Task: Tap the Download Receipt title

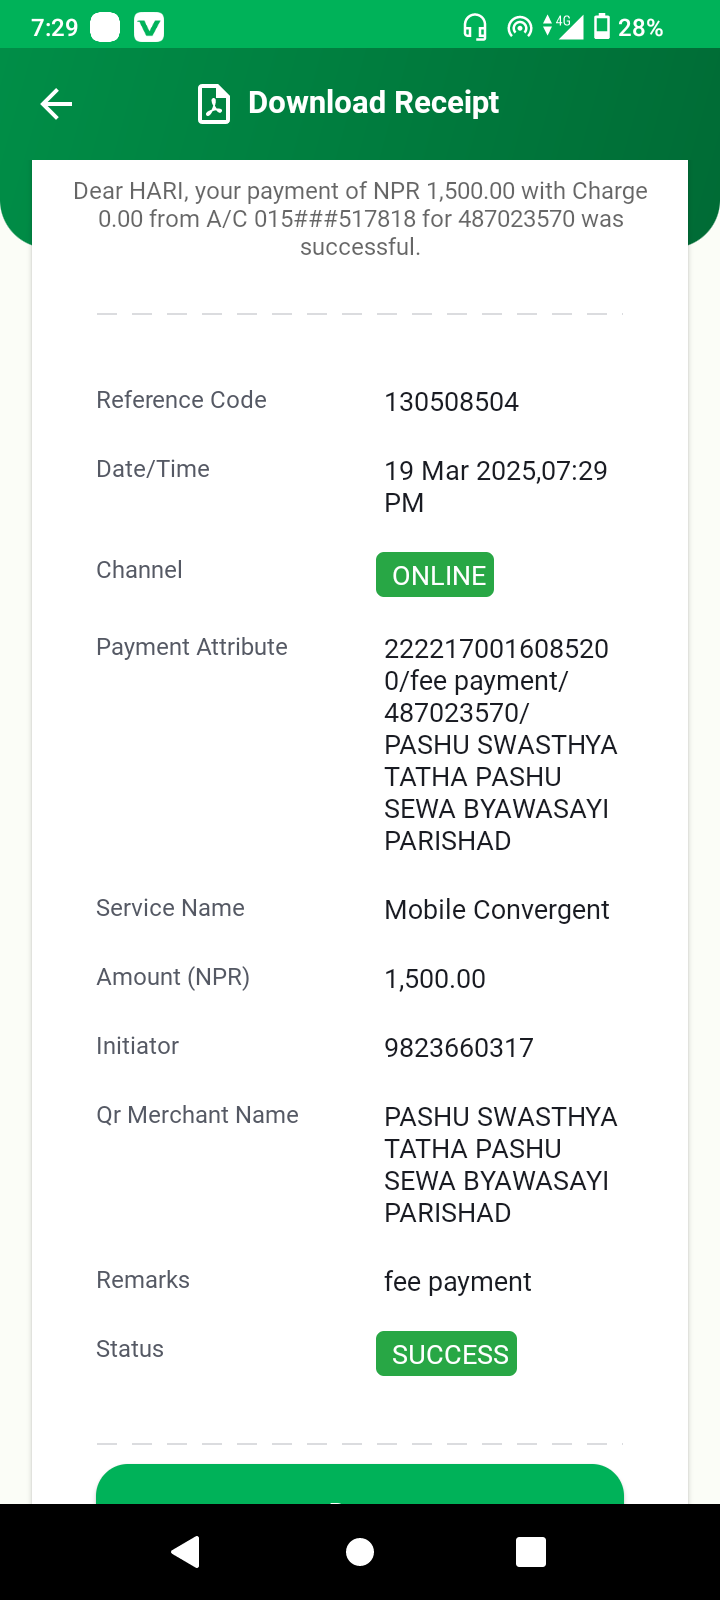Action: coord(373,103)
